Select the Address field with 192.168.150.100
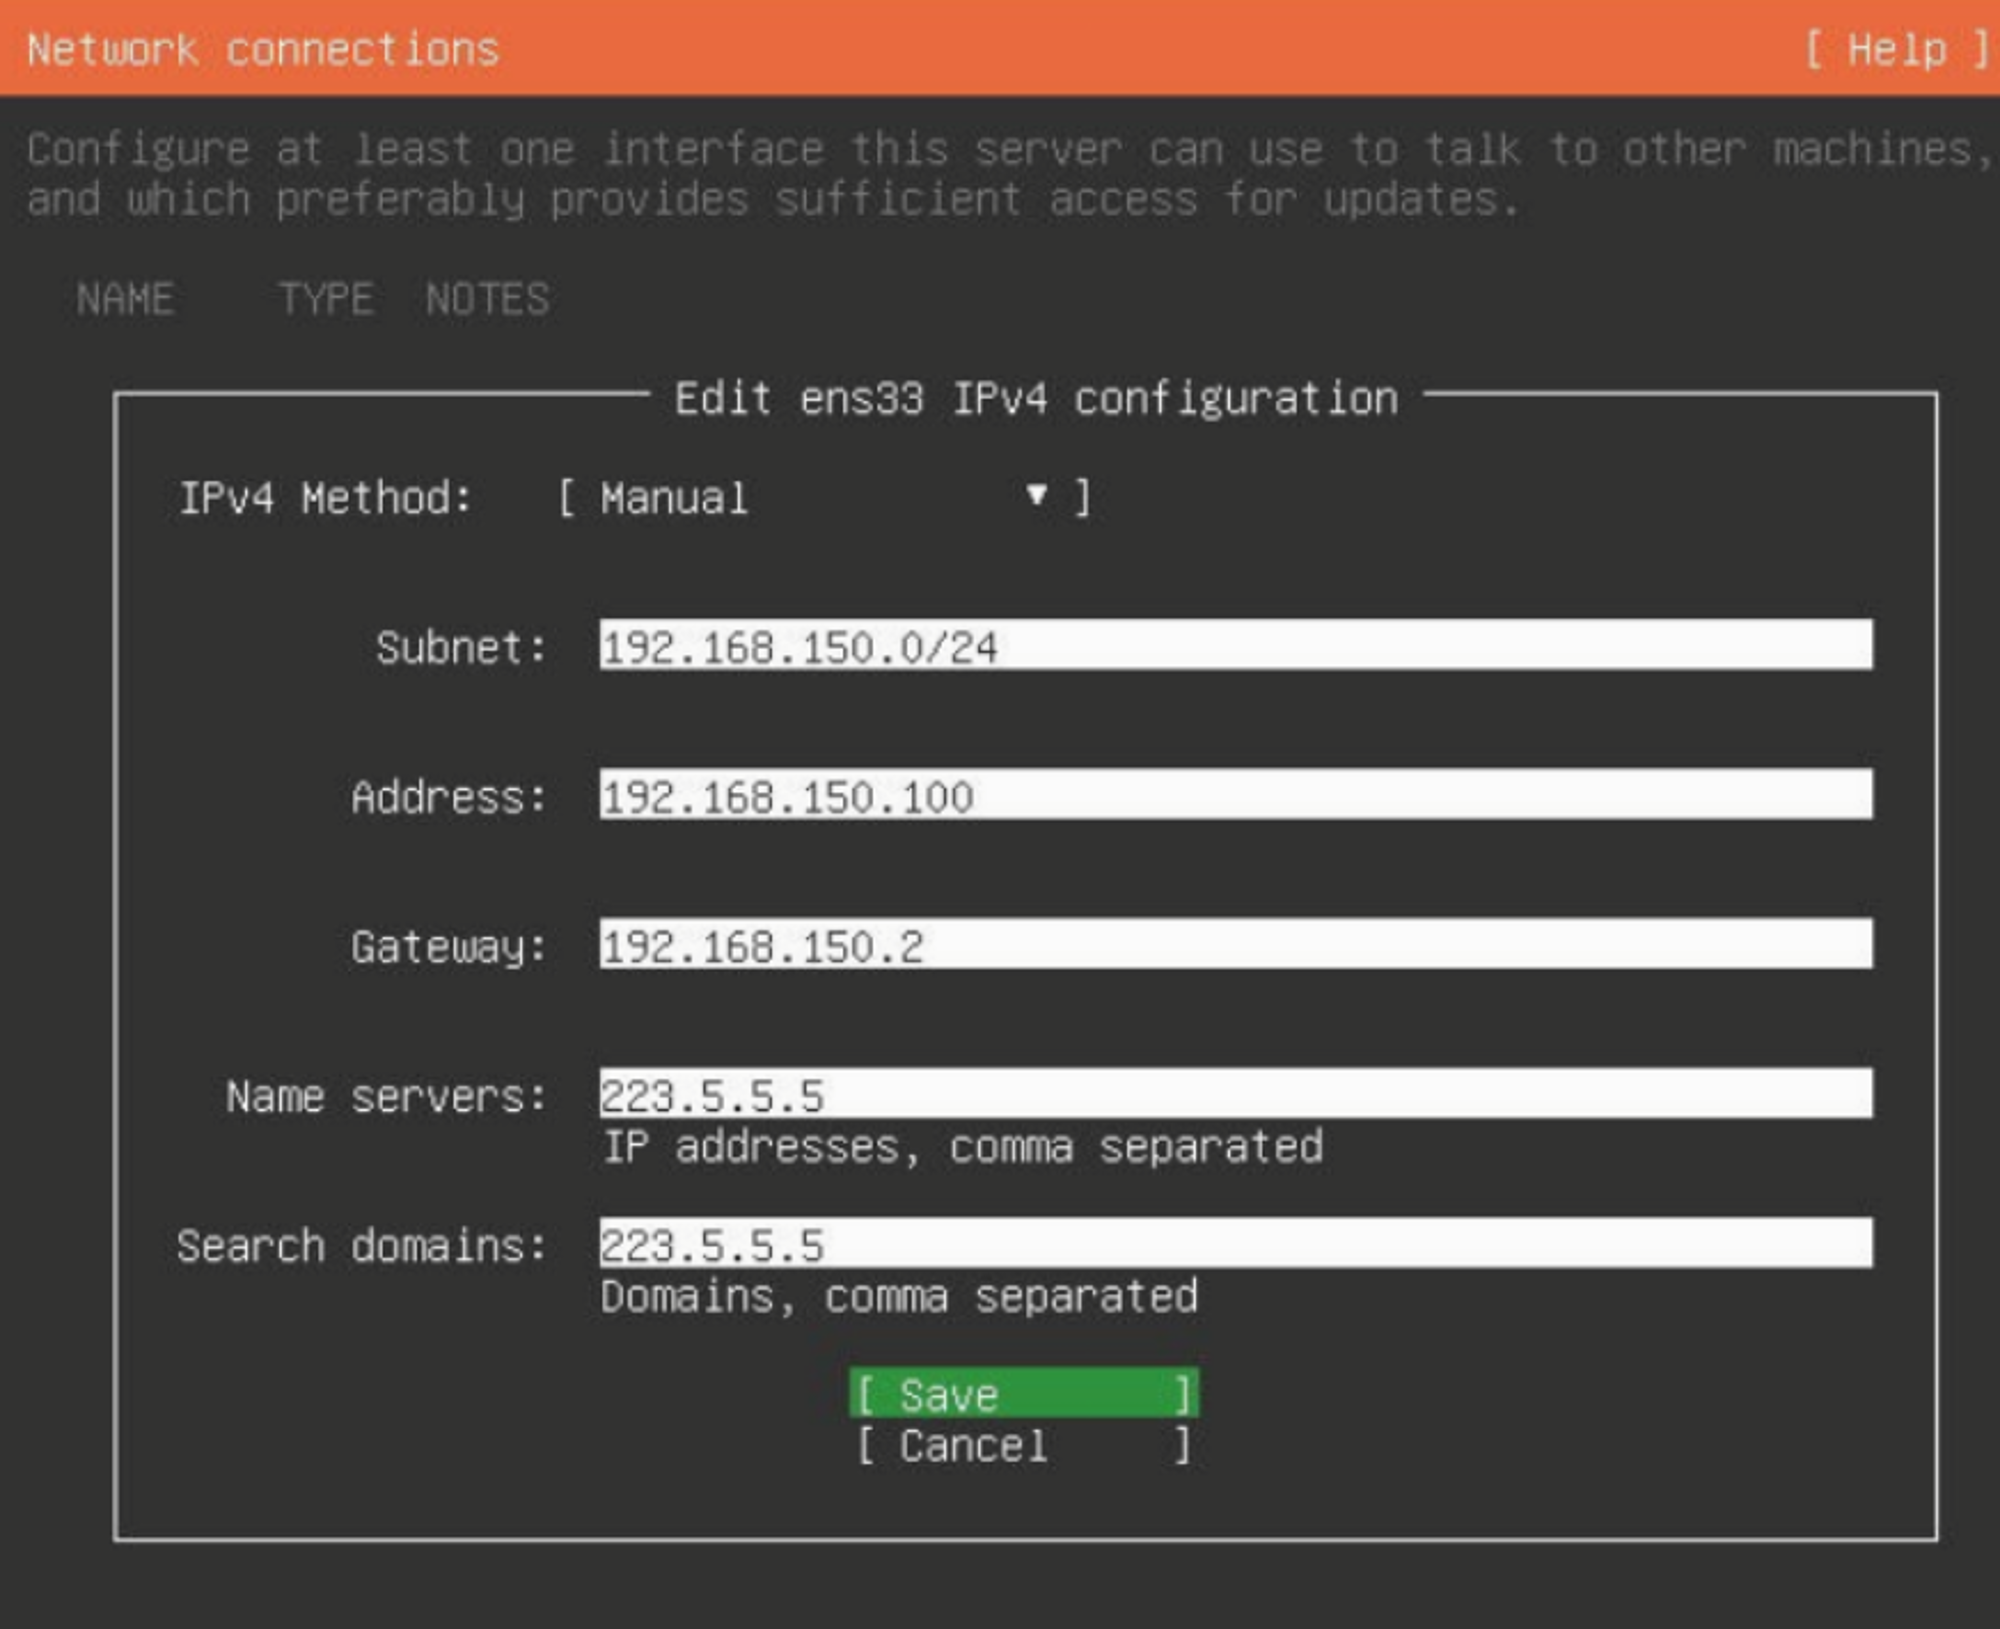Viewport: 2000px width, 1629px height. point(1236,795)
